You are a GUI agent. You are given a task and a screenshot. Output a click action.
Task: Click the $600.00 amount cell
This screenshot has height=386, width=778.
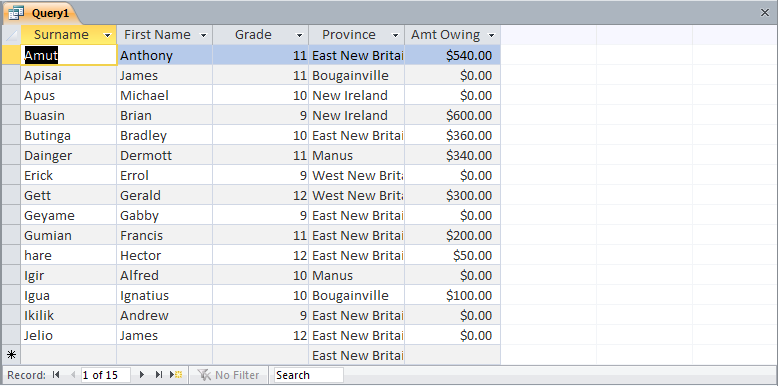(453, 115)
